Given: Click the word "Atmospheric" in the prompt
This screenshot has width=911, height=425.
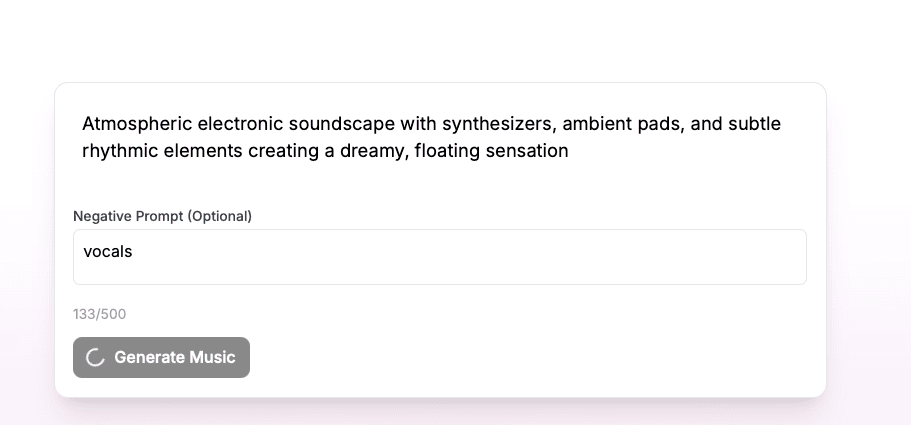Looking at the screenshot, I should [137, 124].
